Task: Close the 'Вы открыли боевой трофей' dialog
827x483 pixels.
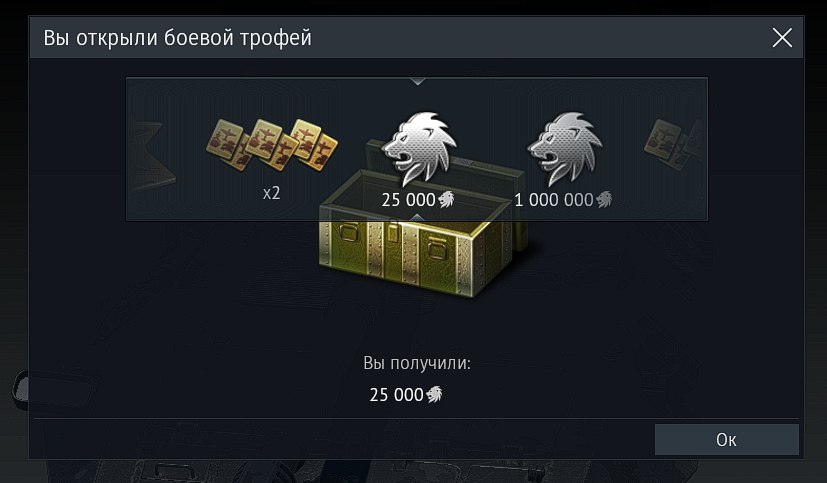Action: point(782,37)
